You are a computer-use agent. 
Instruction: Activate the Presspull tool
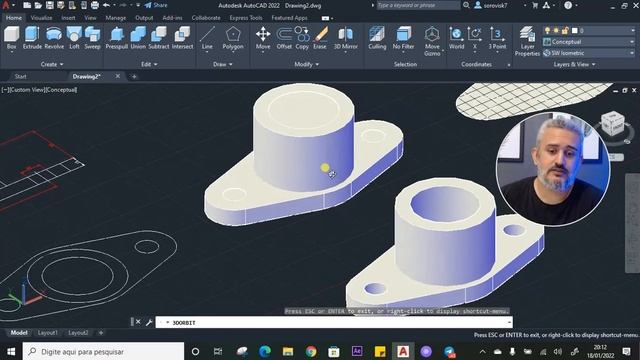pyautogui.click(x=117, y=38)
